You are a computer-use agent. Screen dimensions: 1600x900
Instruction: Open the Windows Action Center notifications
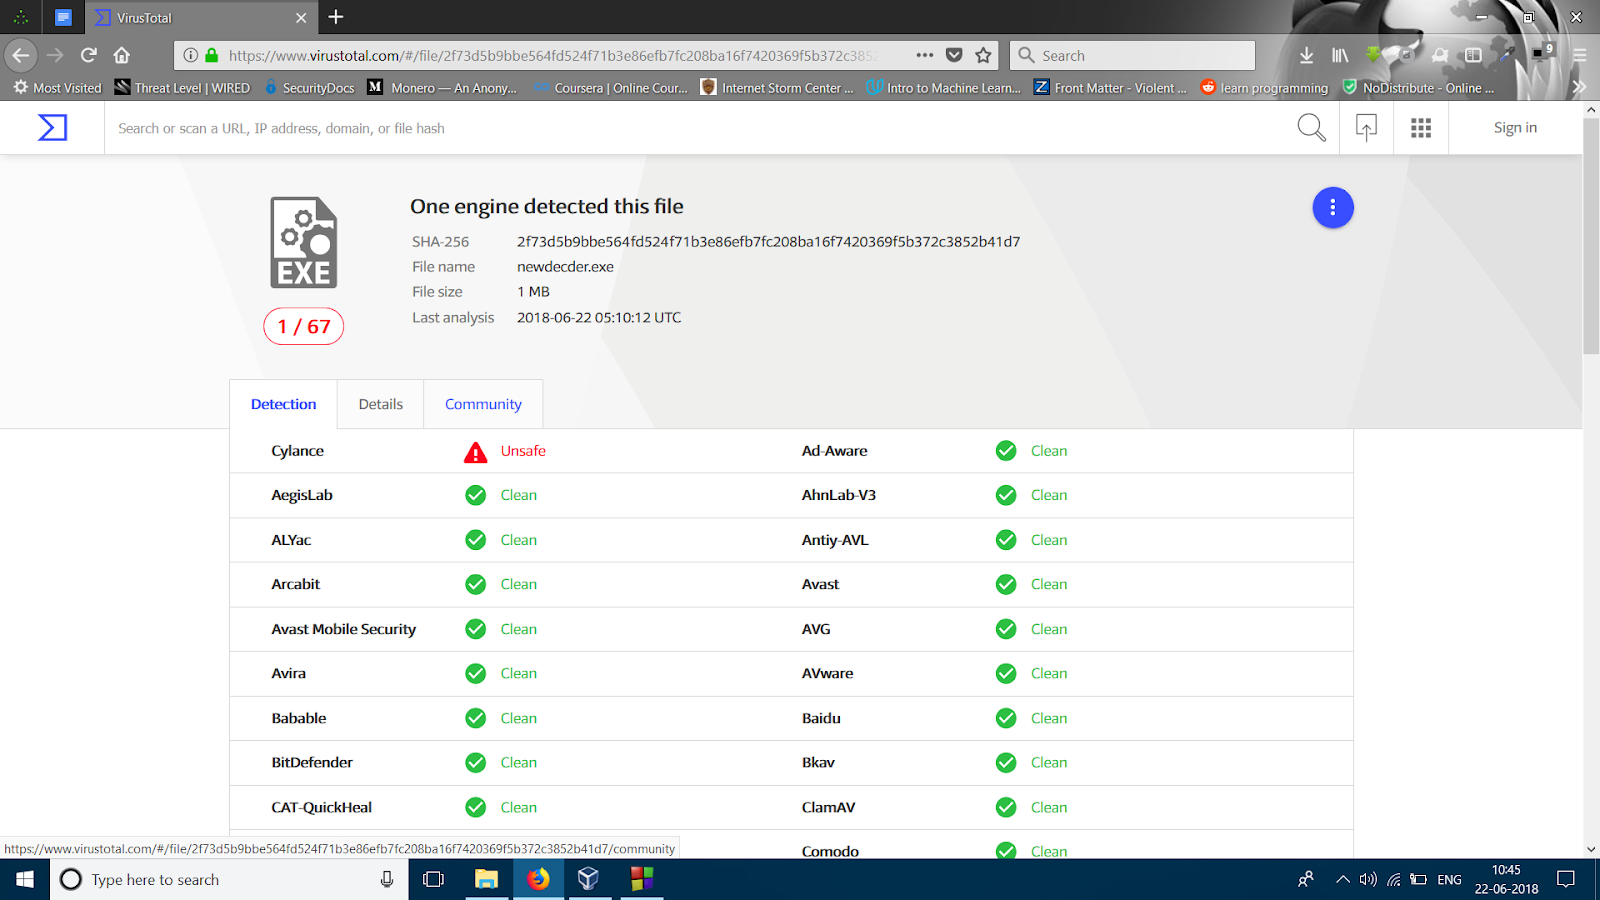coord(1566,880)
